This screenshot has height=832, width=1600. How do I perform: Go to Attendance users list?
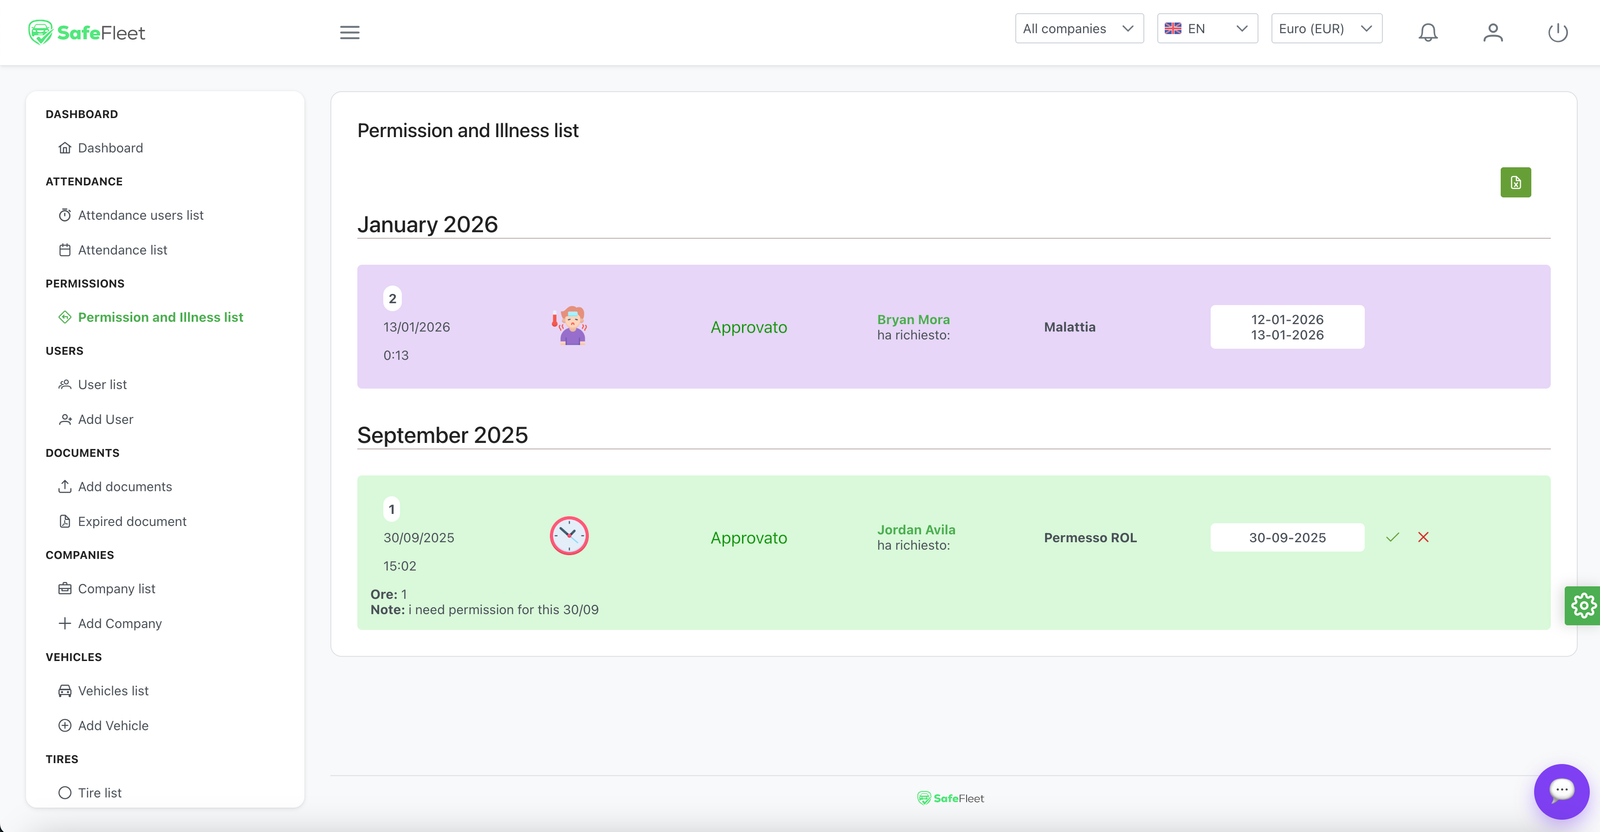(140, 215)
